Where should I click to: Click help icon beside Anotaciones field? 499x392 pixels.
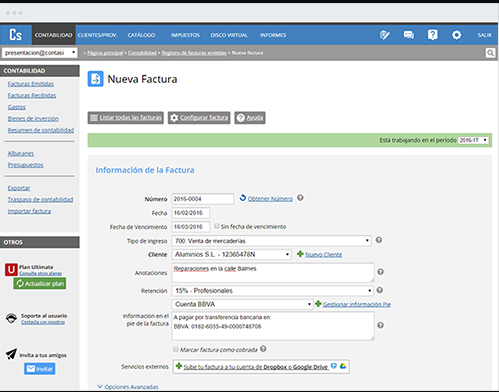click(380, 272)
